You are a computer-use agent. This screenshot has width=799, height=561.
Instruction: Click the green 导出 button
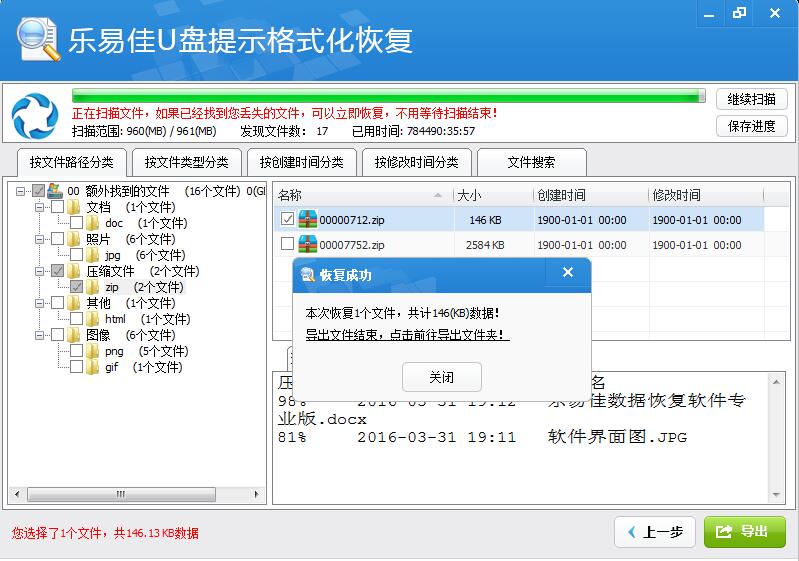tap(744, 532)
